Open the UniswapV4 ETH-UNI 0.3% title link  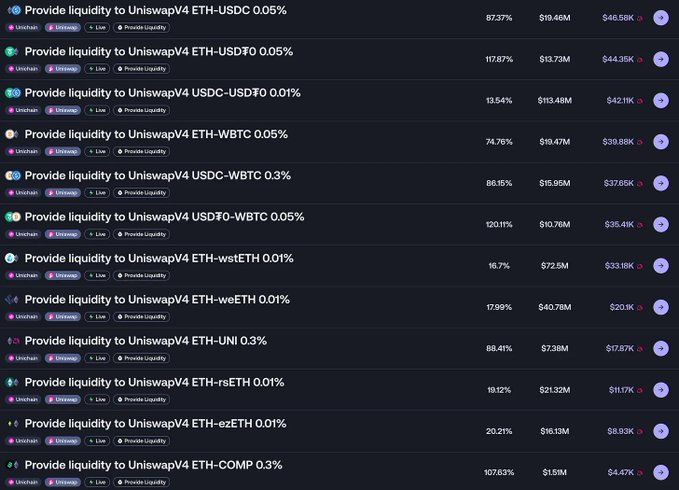click(x=145, y=341)
